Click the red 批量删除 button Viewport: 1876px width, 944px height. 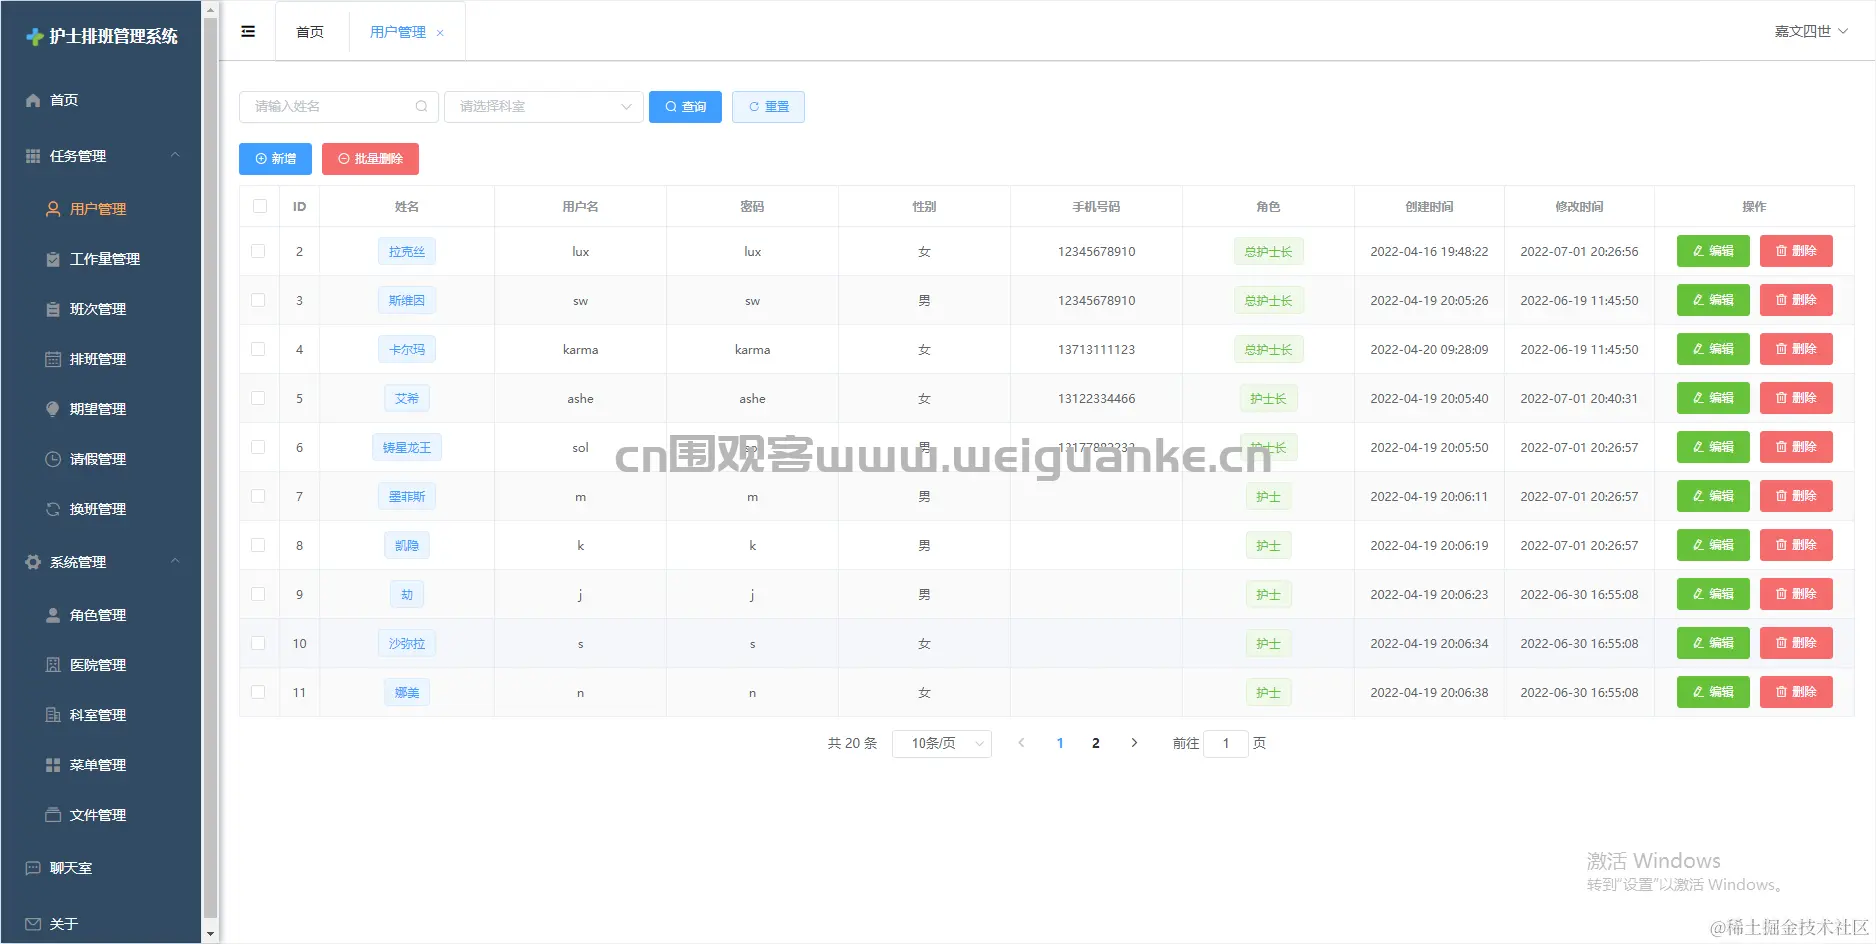pyautogui.click(x=370, y=159)
